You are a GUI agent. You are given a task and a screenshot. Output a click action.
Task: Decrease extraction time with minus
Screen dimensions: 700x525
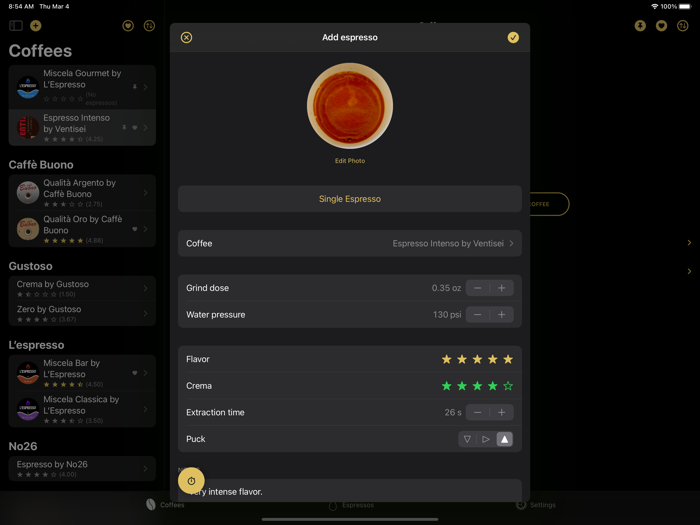point(478,412)
